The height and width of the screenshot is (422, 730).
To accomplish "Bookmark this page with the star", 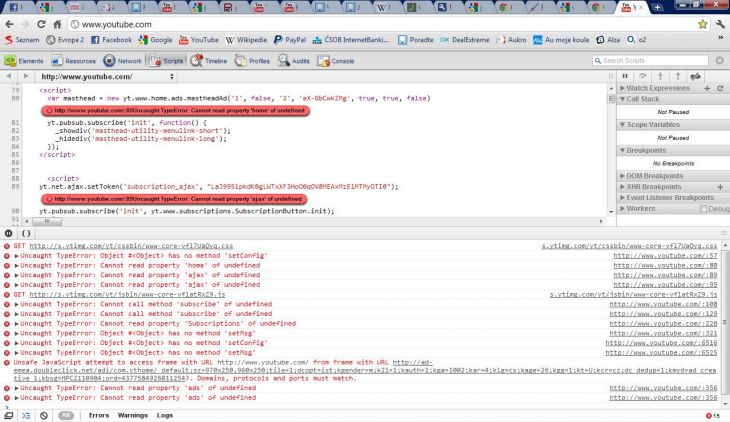I will [x=703, y=24].
